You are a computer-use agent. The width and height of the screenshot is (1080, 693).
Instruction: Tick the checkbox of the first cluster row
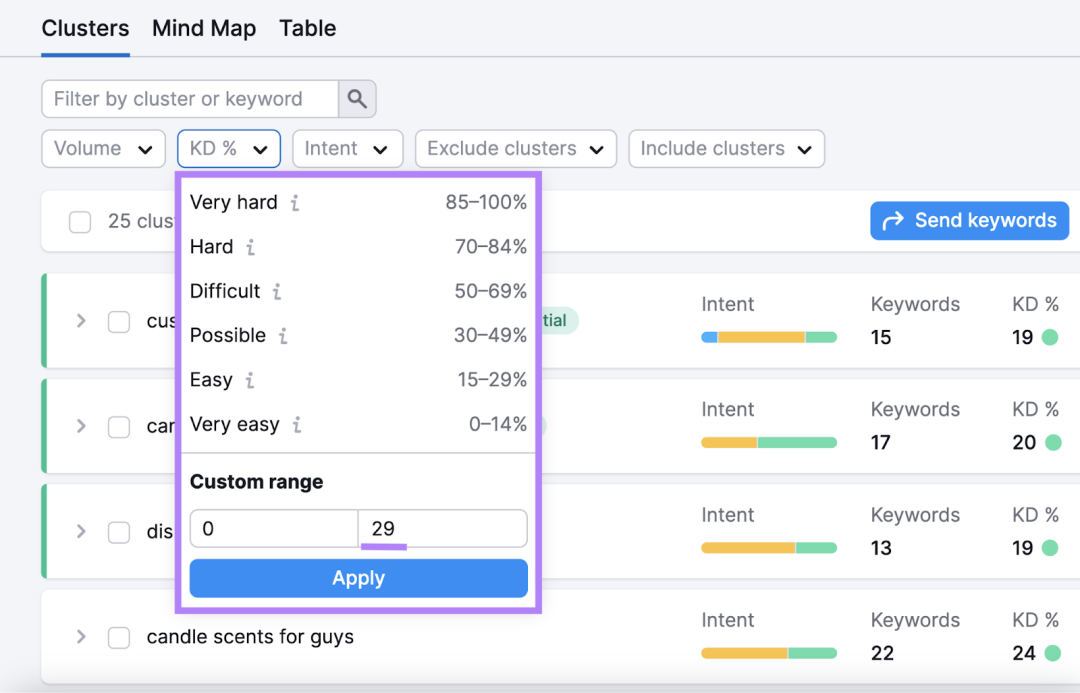pyautogui.click(x=119, y=322)
